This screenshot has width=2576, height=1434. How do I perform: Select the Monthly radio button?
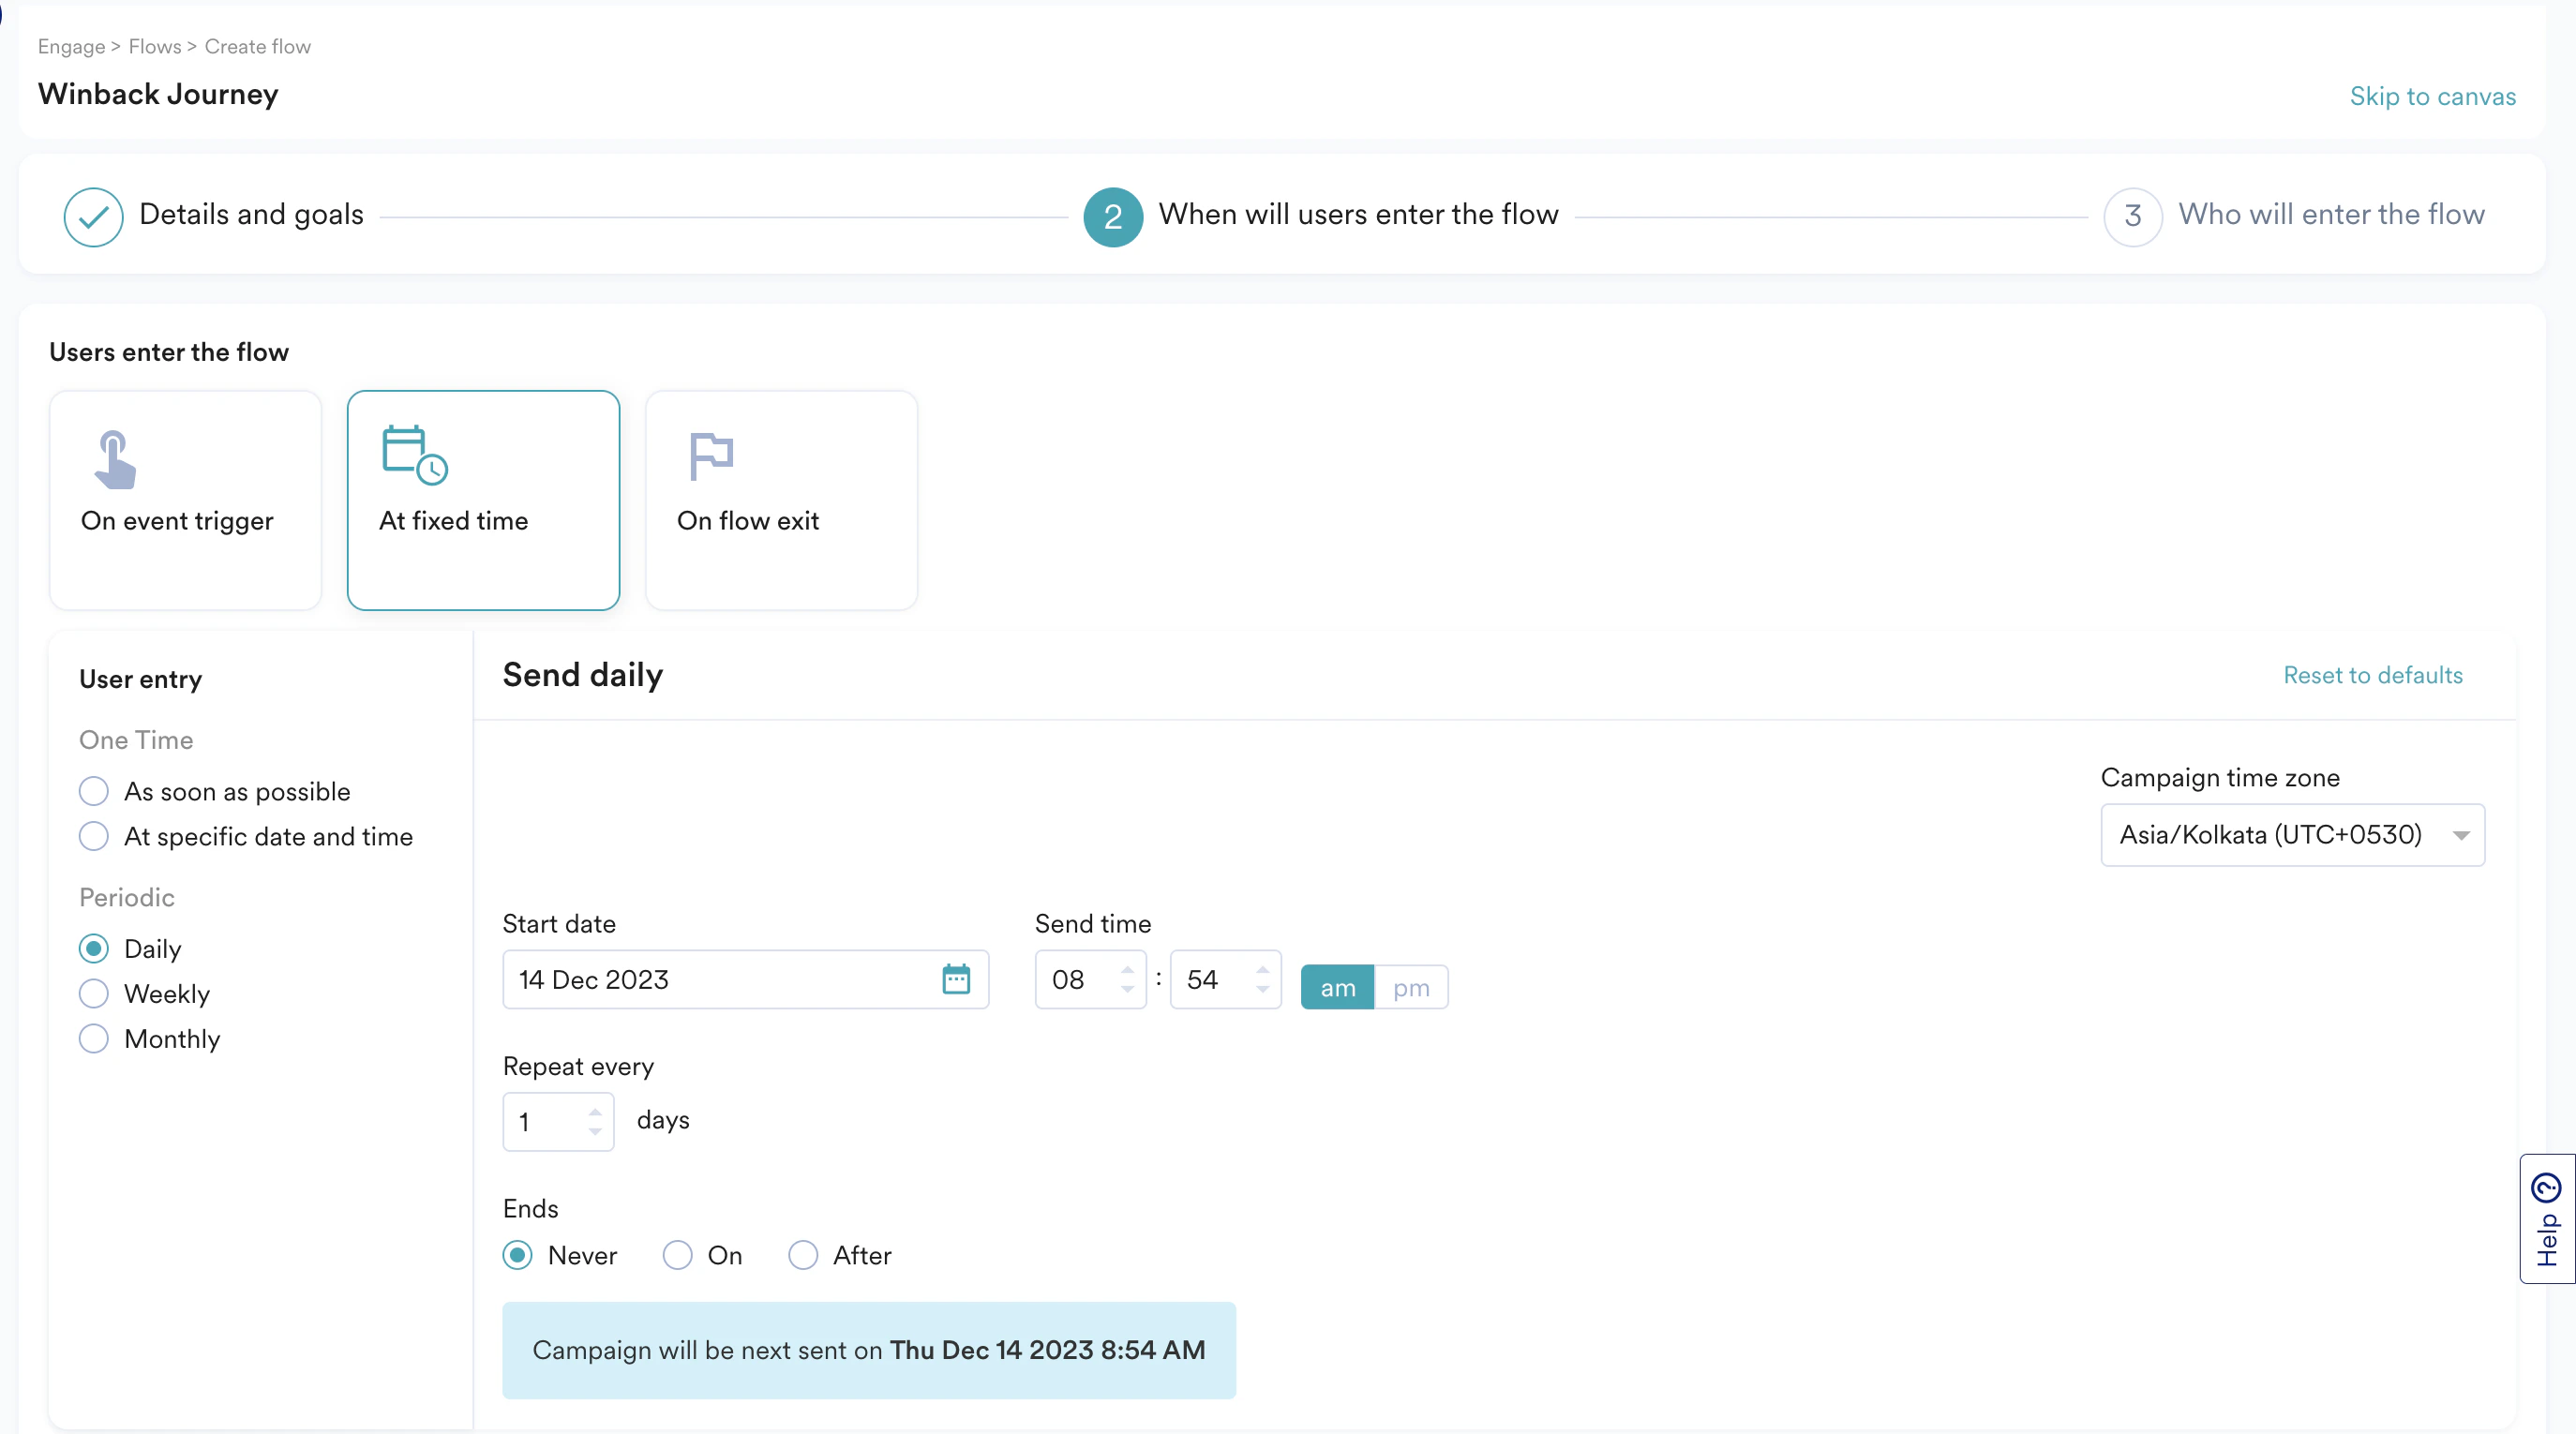point(93,1038)
